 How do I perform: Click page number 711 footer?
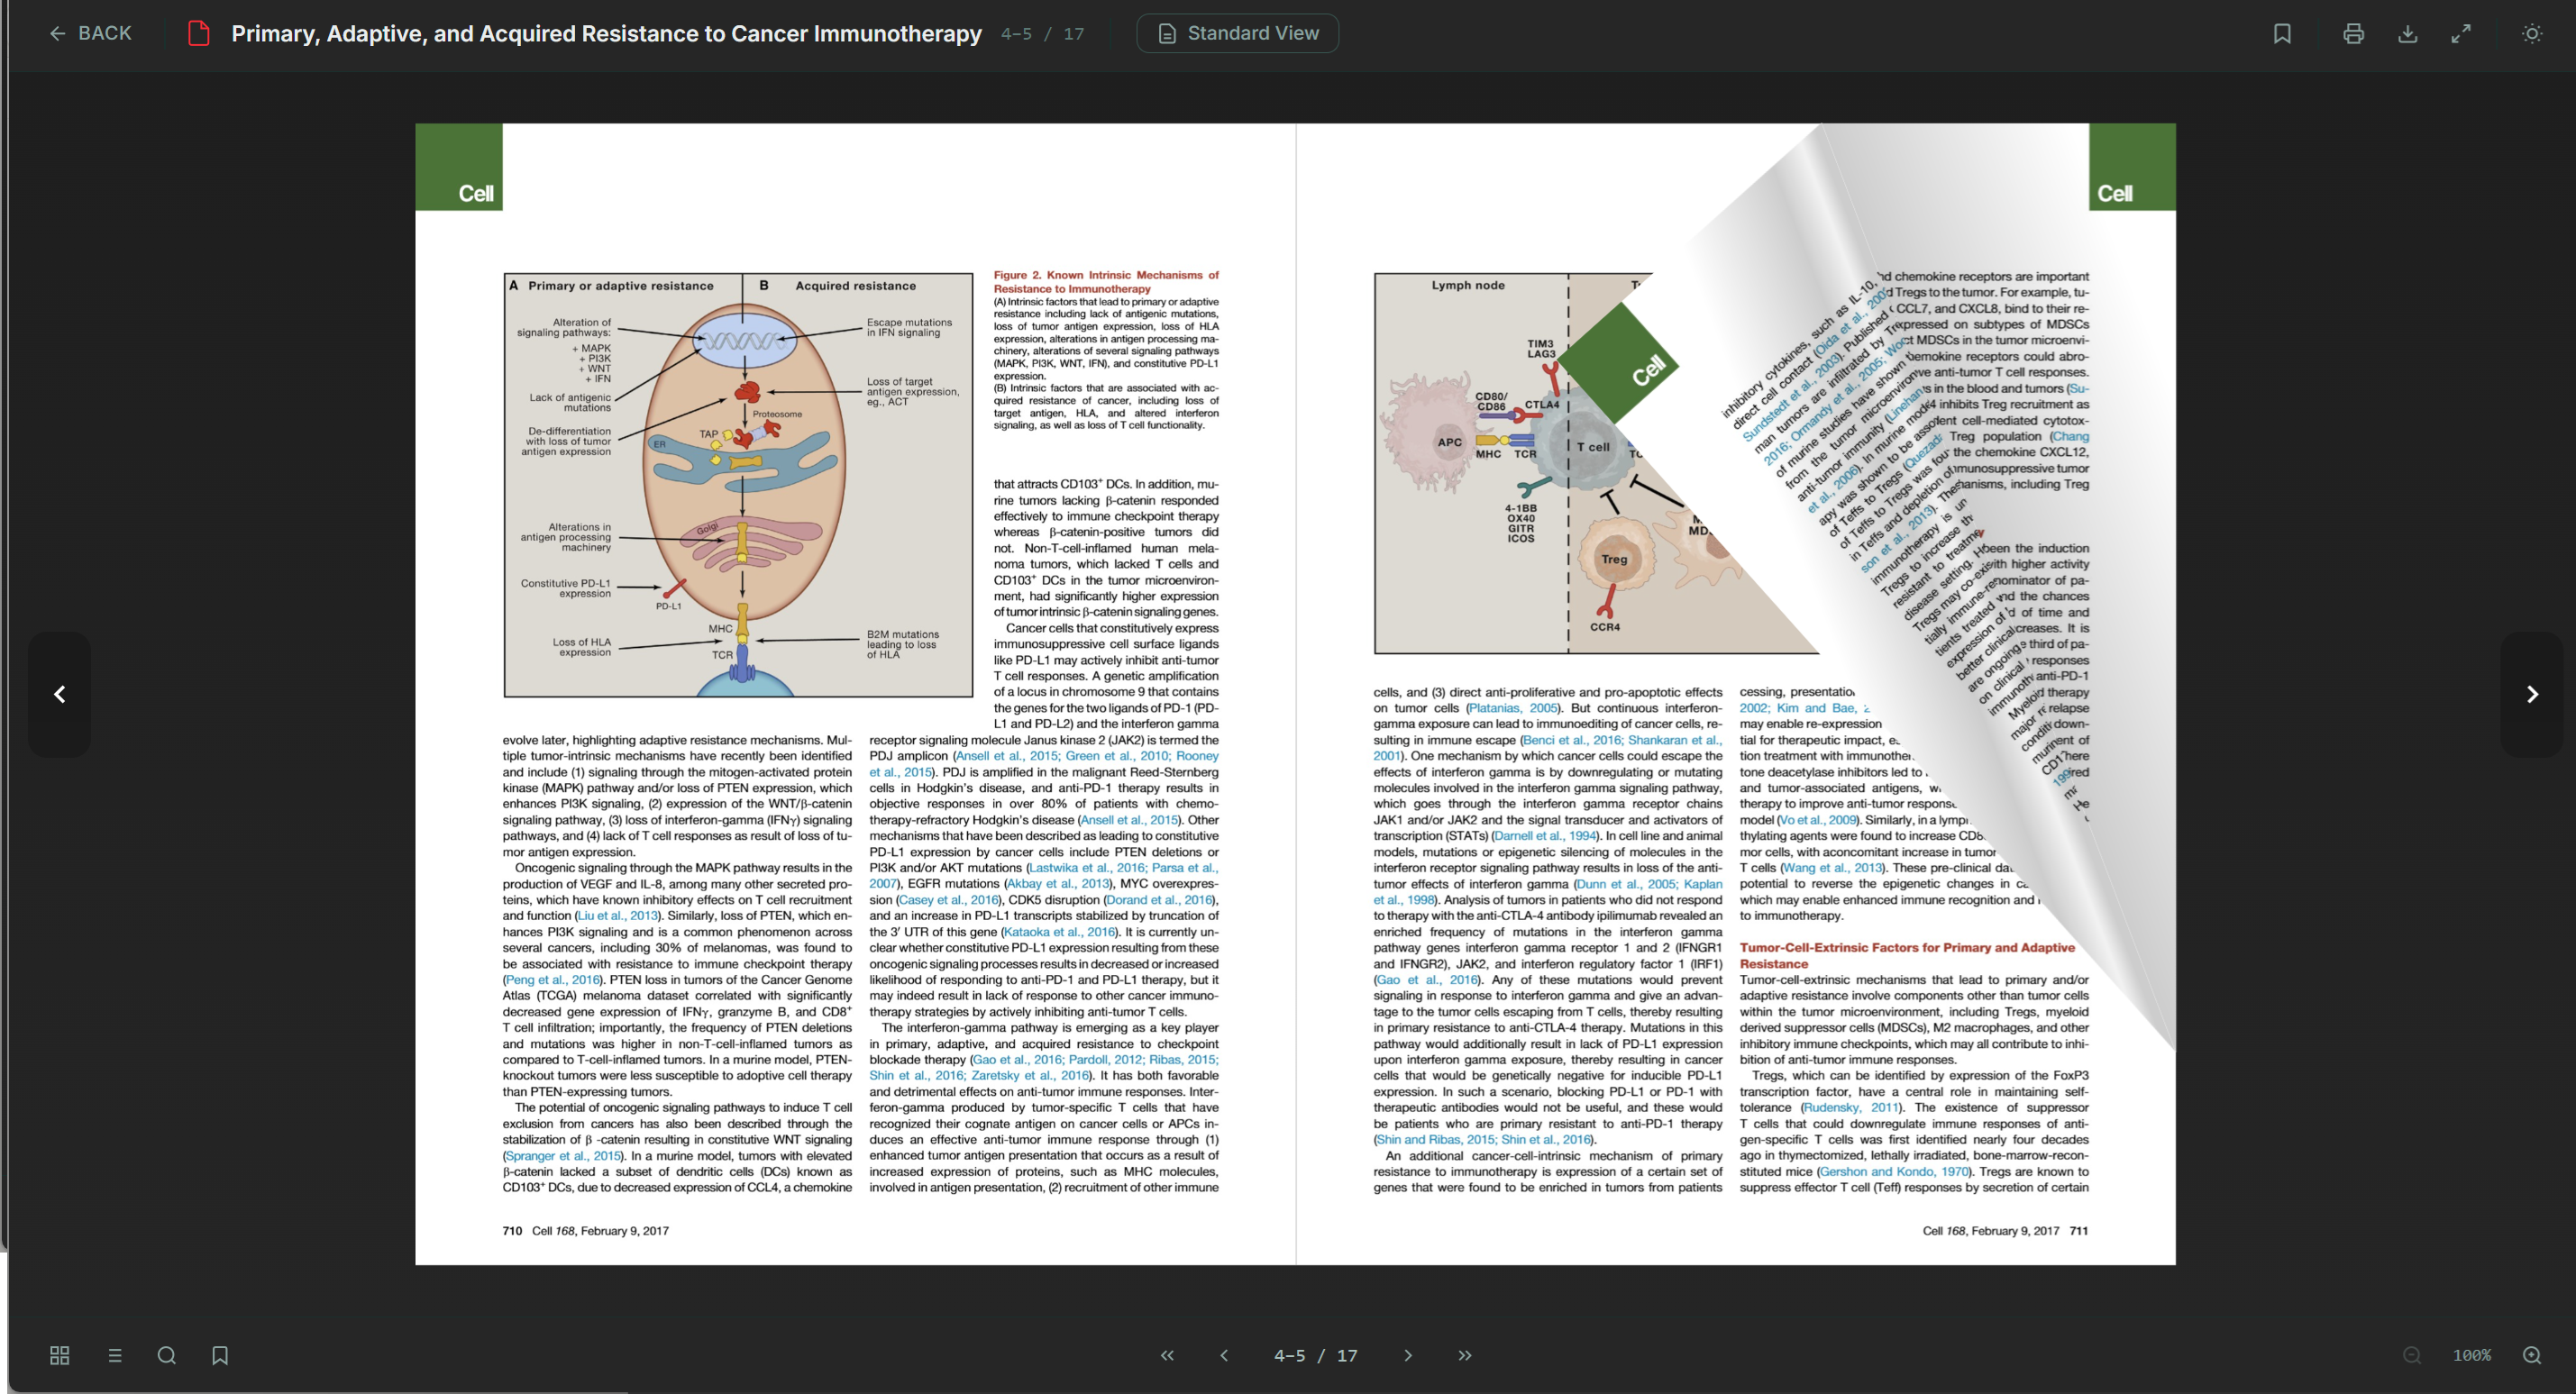click(2078, 1231)
